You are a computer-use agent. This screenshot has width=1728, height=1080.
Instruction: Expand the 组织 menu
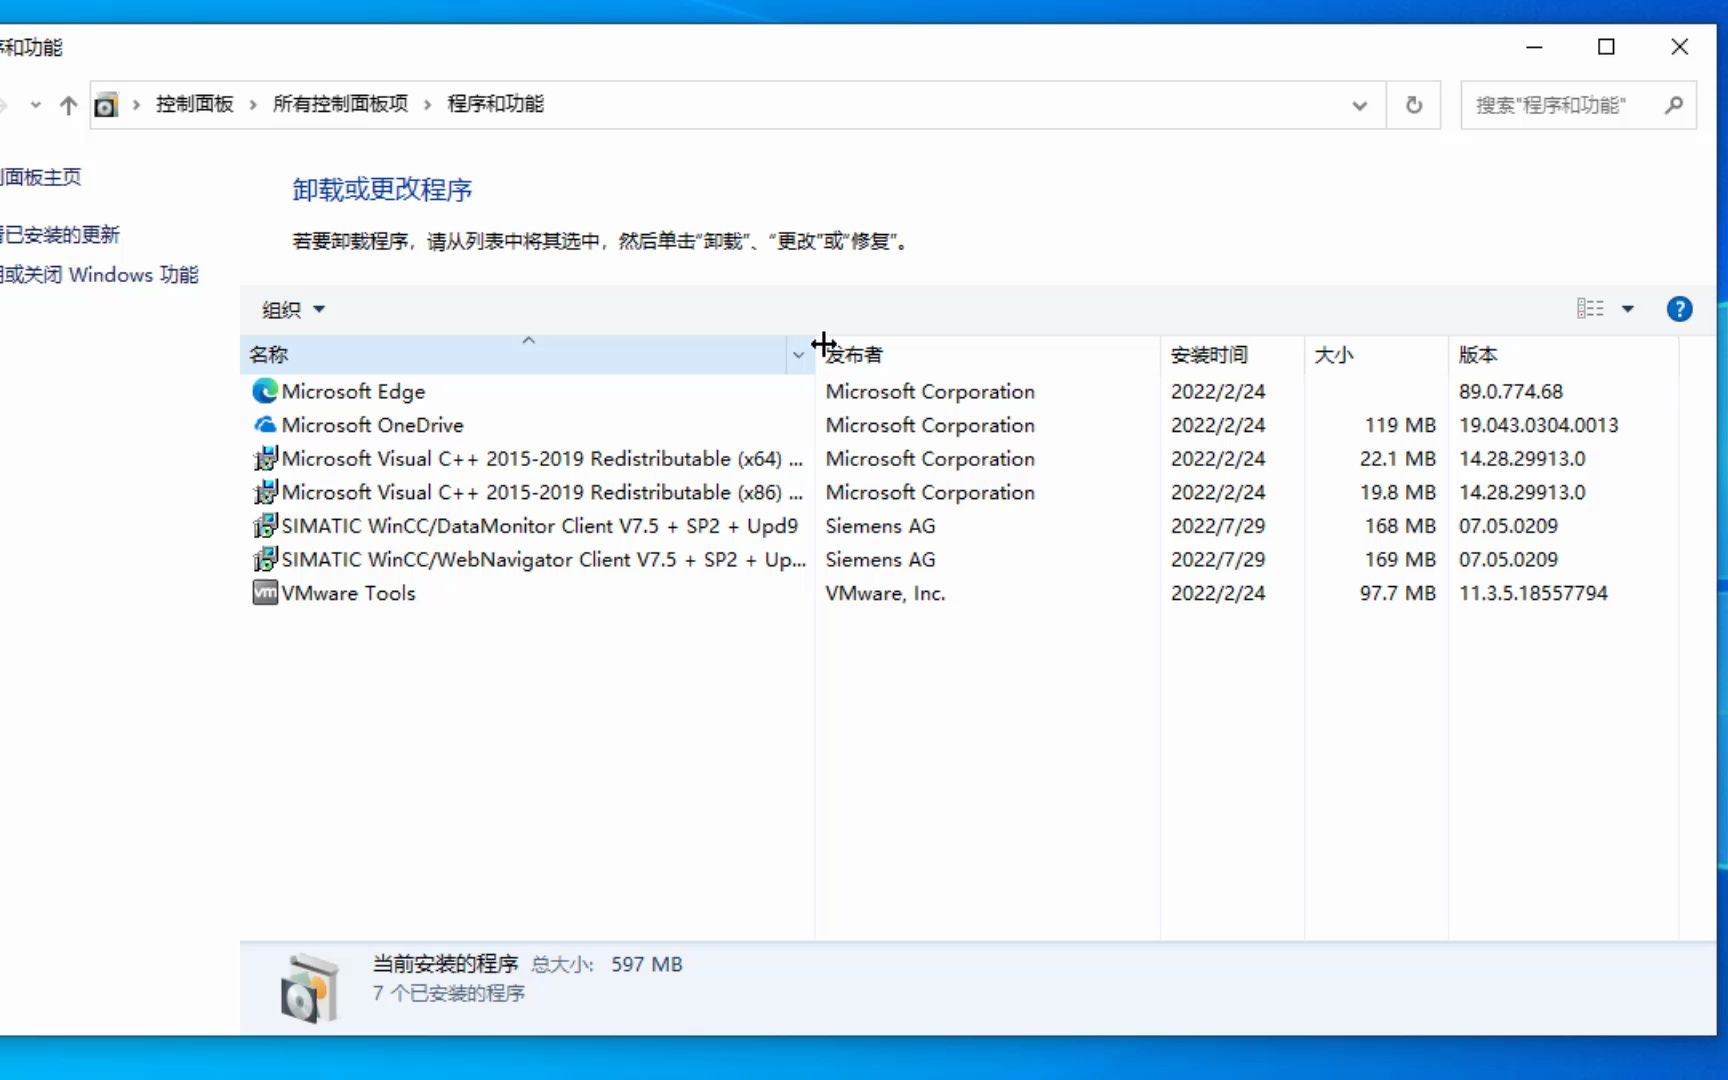pyautogui.click(x=294, y=310)
